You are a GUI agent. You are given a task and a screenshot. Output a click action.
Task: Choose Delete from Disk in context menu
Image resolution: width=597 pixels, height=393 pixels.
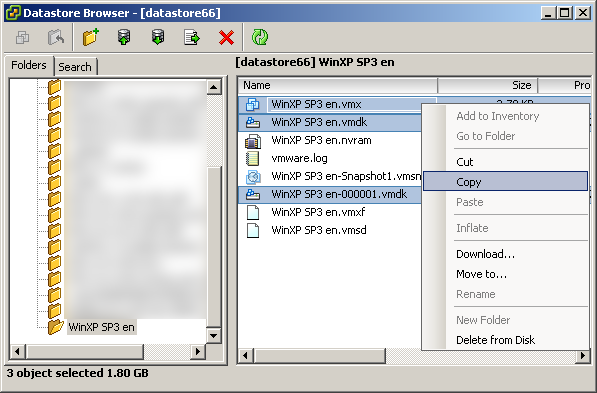(x=506, y=340)
